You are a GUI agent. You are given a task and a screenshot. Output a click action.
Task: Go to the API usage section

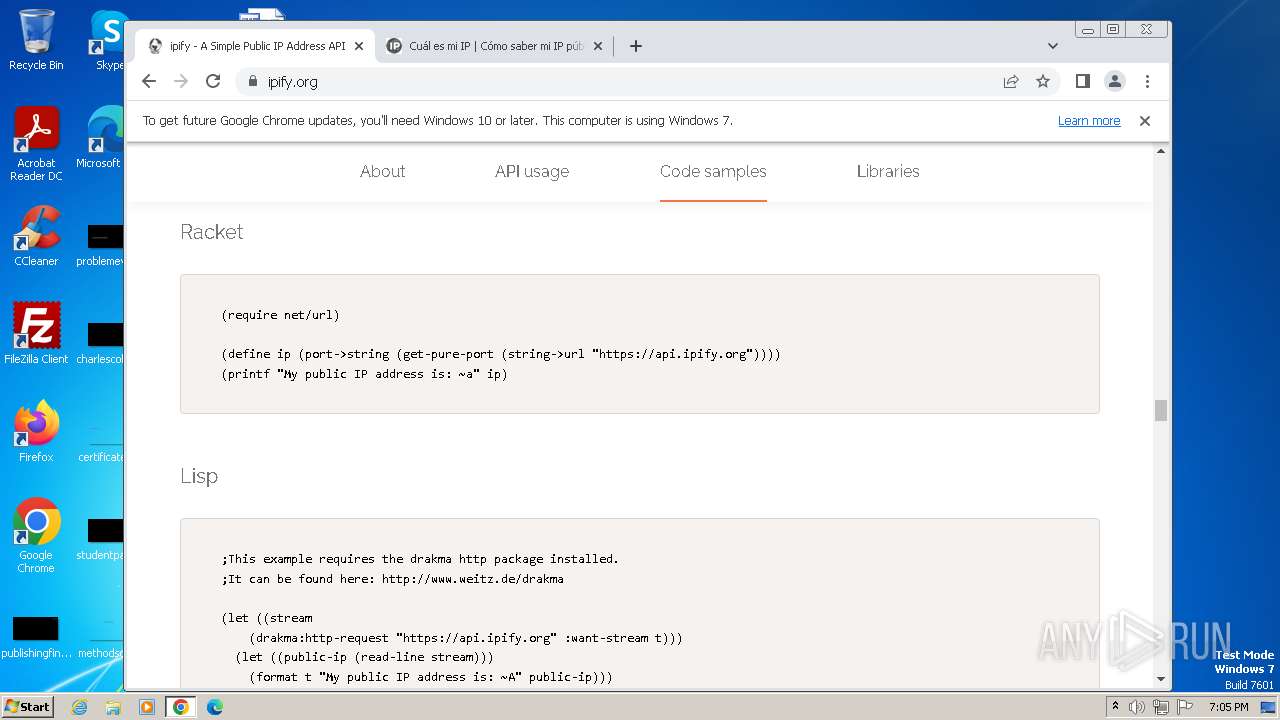click(x=532, y=171)
